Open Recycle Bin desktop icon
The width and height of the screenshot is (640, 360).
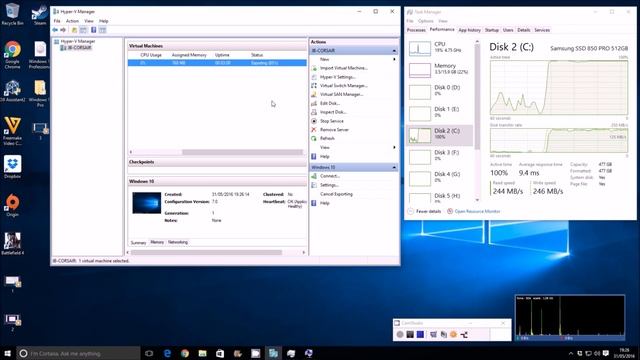tap(12, 14)
